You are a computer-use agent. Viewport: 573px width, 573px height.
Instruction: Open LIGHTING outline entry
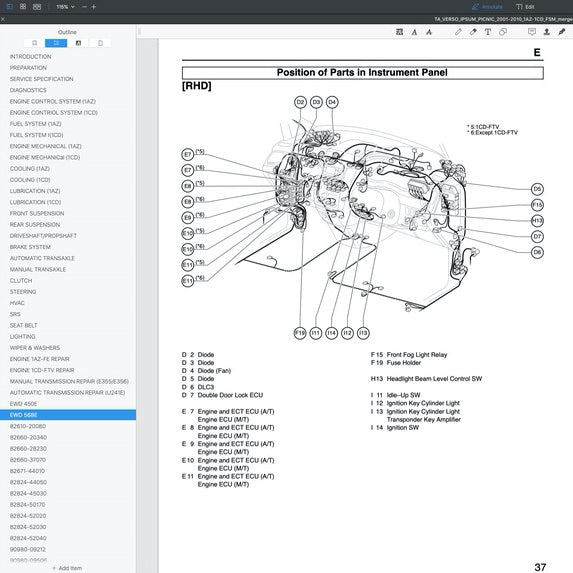tap(22, 337)
